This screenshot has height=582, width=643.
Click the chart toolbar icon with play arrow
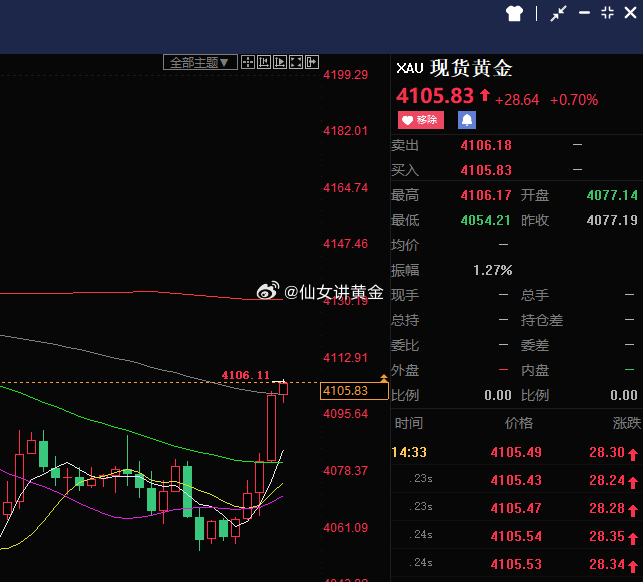280,62
